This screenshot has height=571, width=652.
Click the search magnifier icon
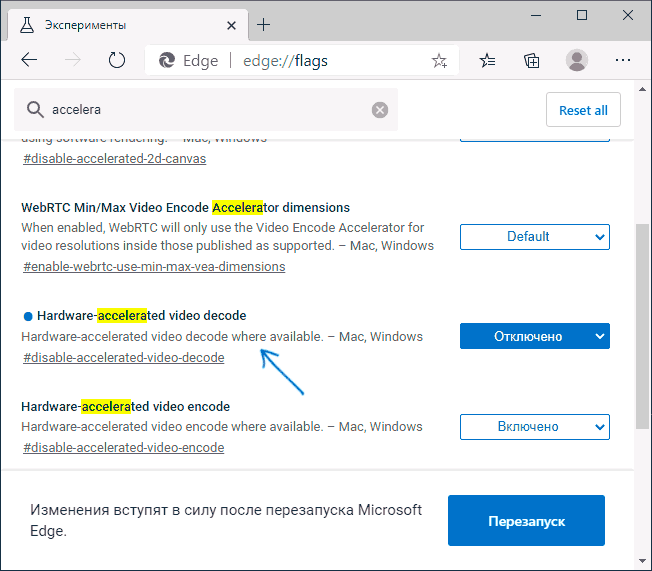(35, 110)
